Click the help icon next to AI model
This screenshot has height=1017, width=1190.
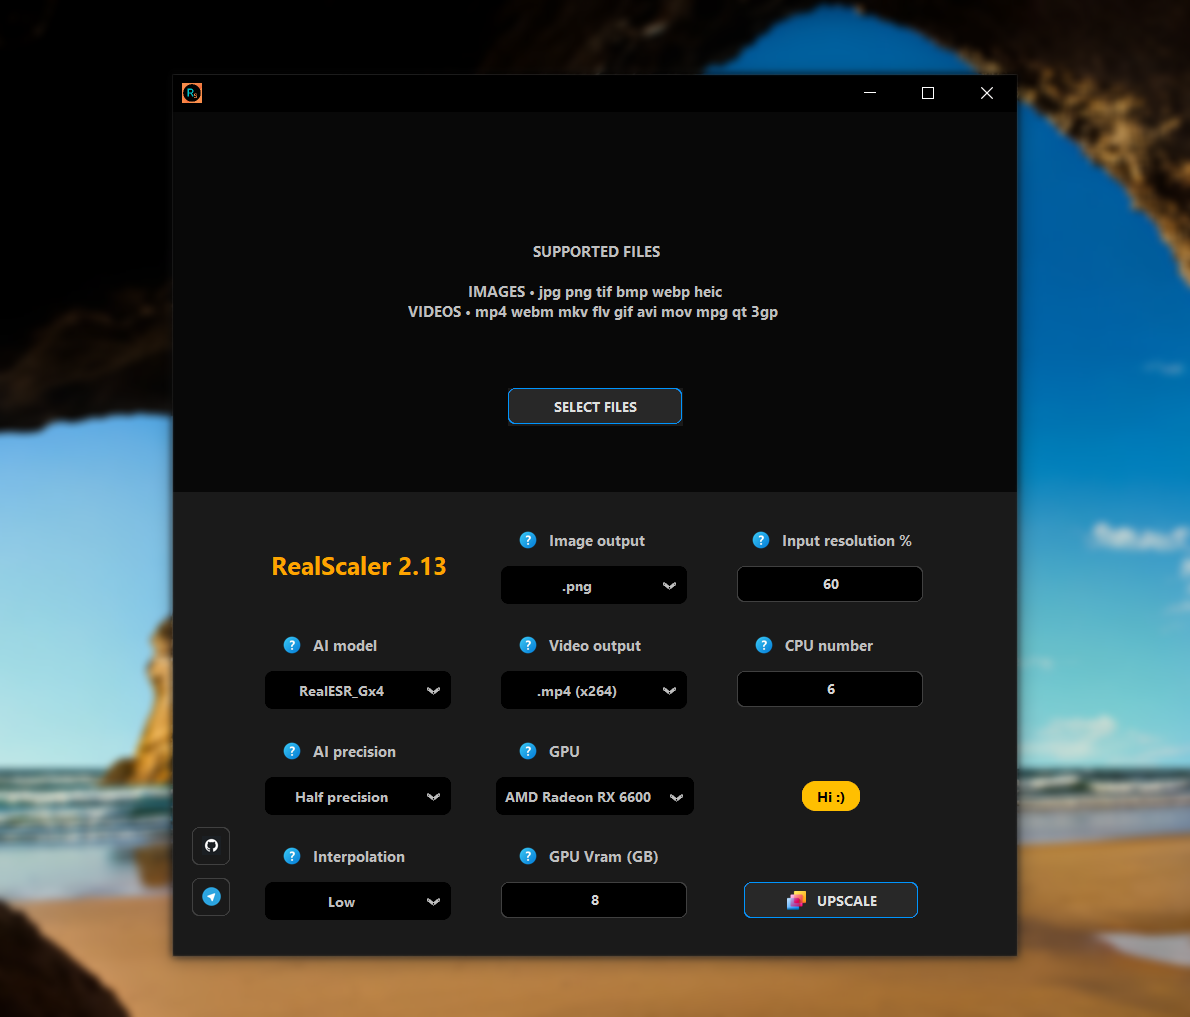point(291,645)
